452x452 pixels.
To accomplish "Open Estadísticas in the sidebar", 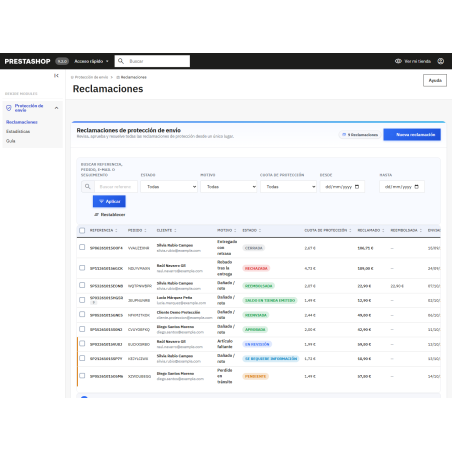I will 18,131.
